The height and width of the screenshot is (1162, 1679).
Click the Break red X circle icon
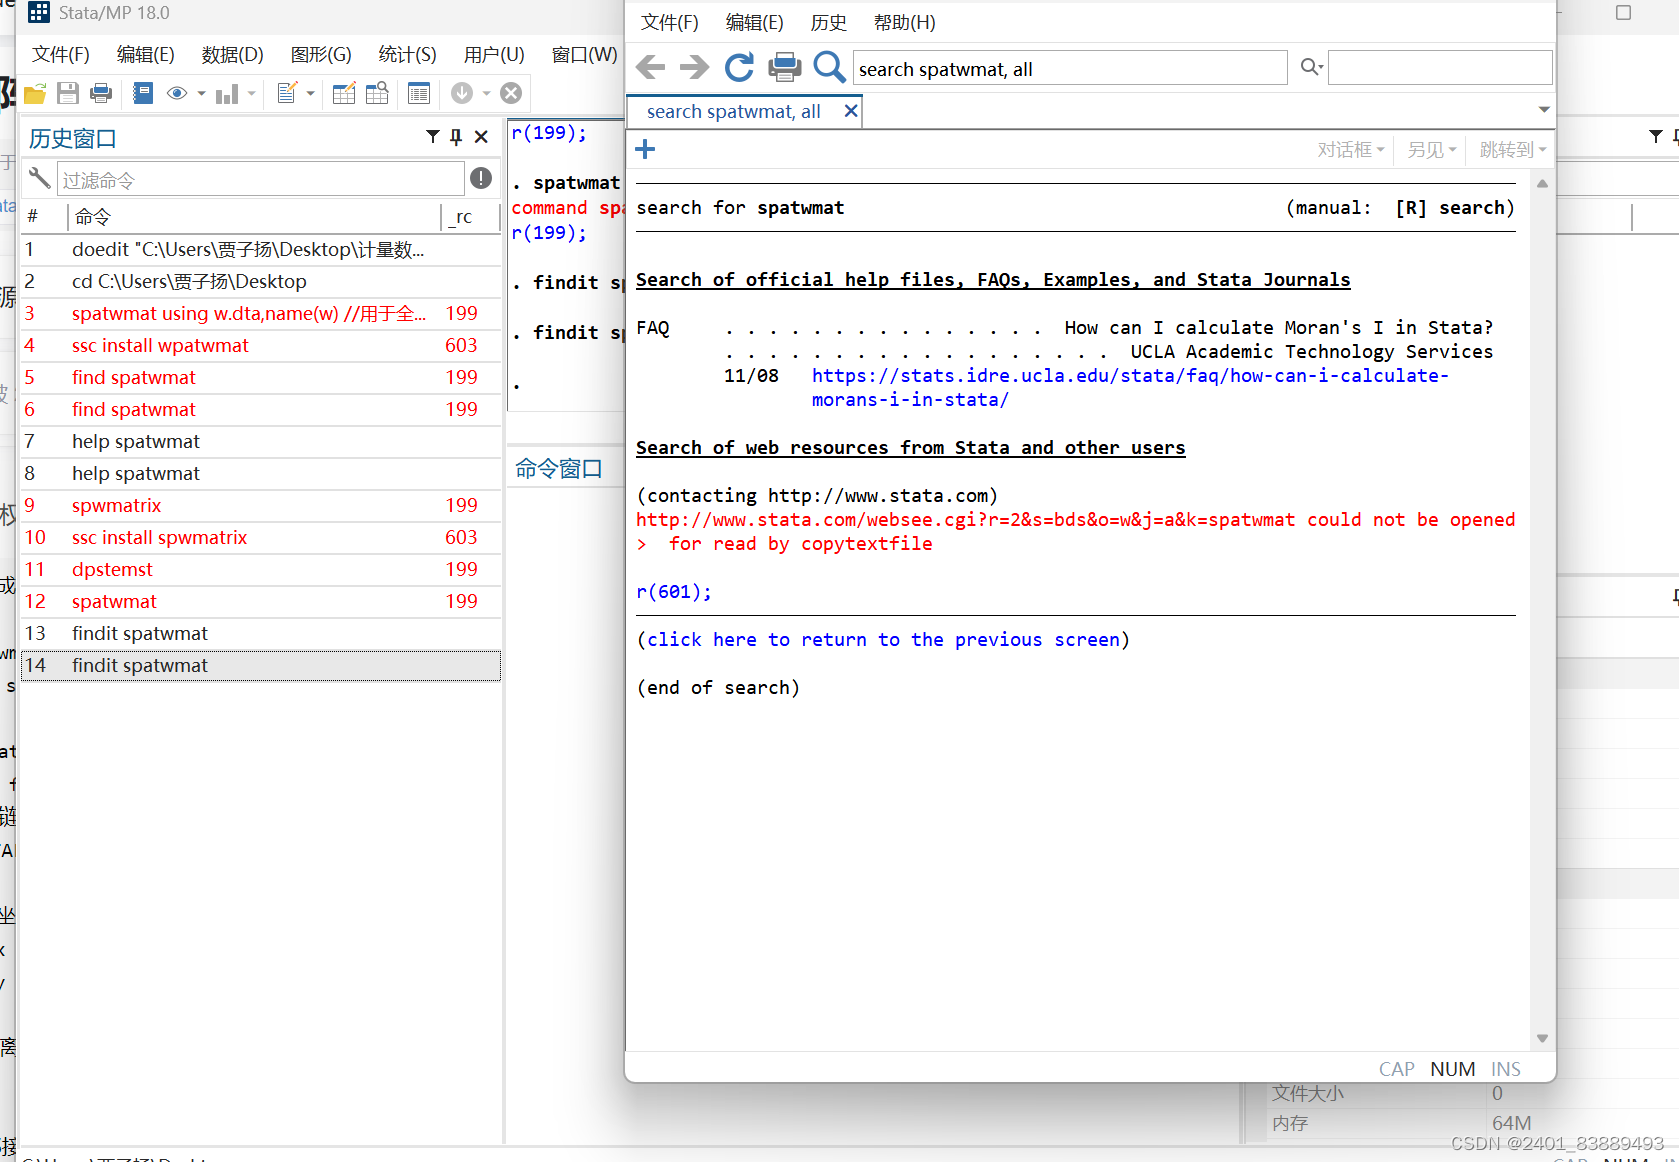(x=511, y=93)
